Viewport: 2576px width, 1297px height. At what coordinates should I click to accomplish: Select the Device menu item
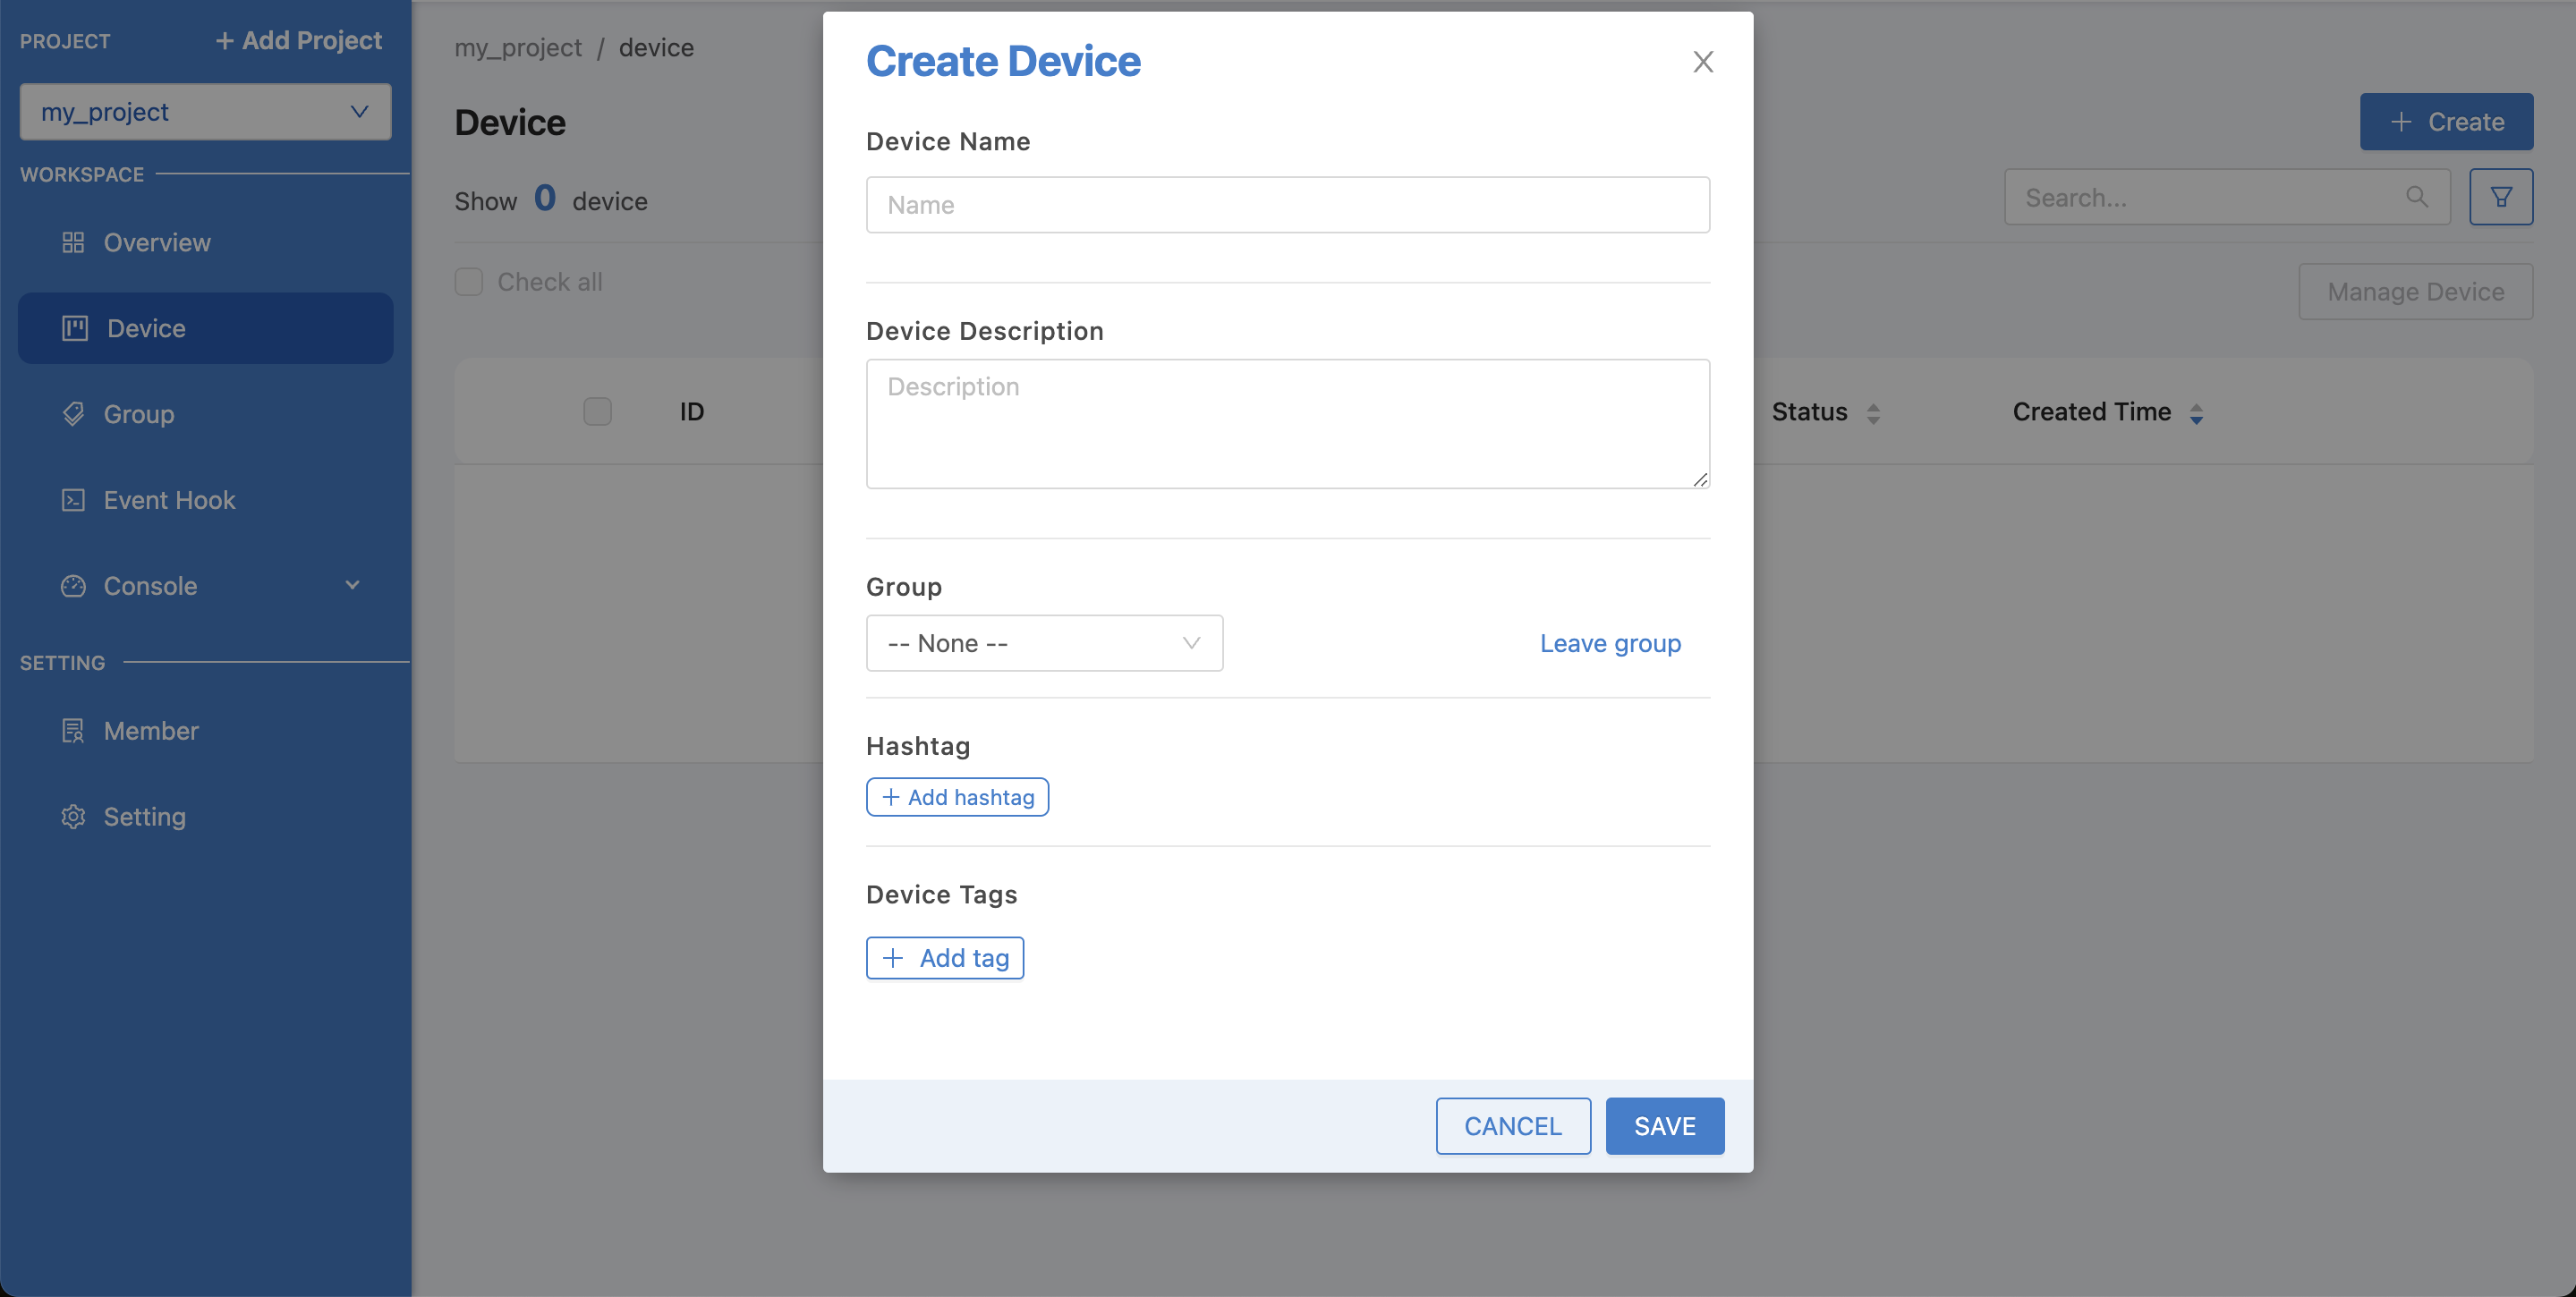point(205,327)
